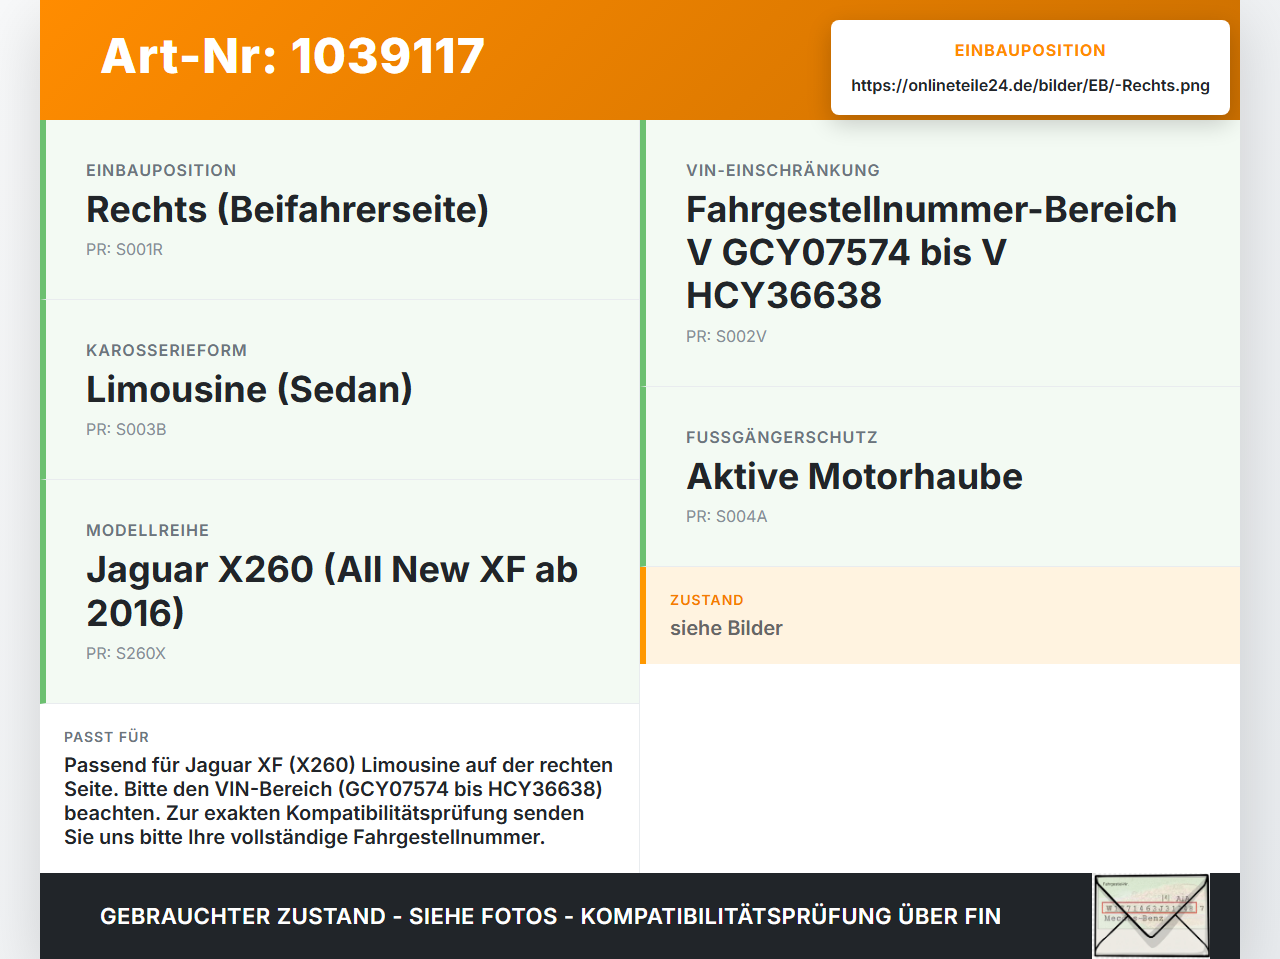
Task: Click 'MODELLREIHE' section label
Action: (147, 530)
